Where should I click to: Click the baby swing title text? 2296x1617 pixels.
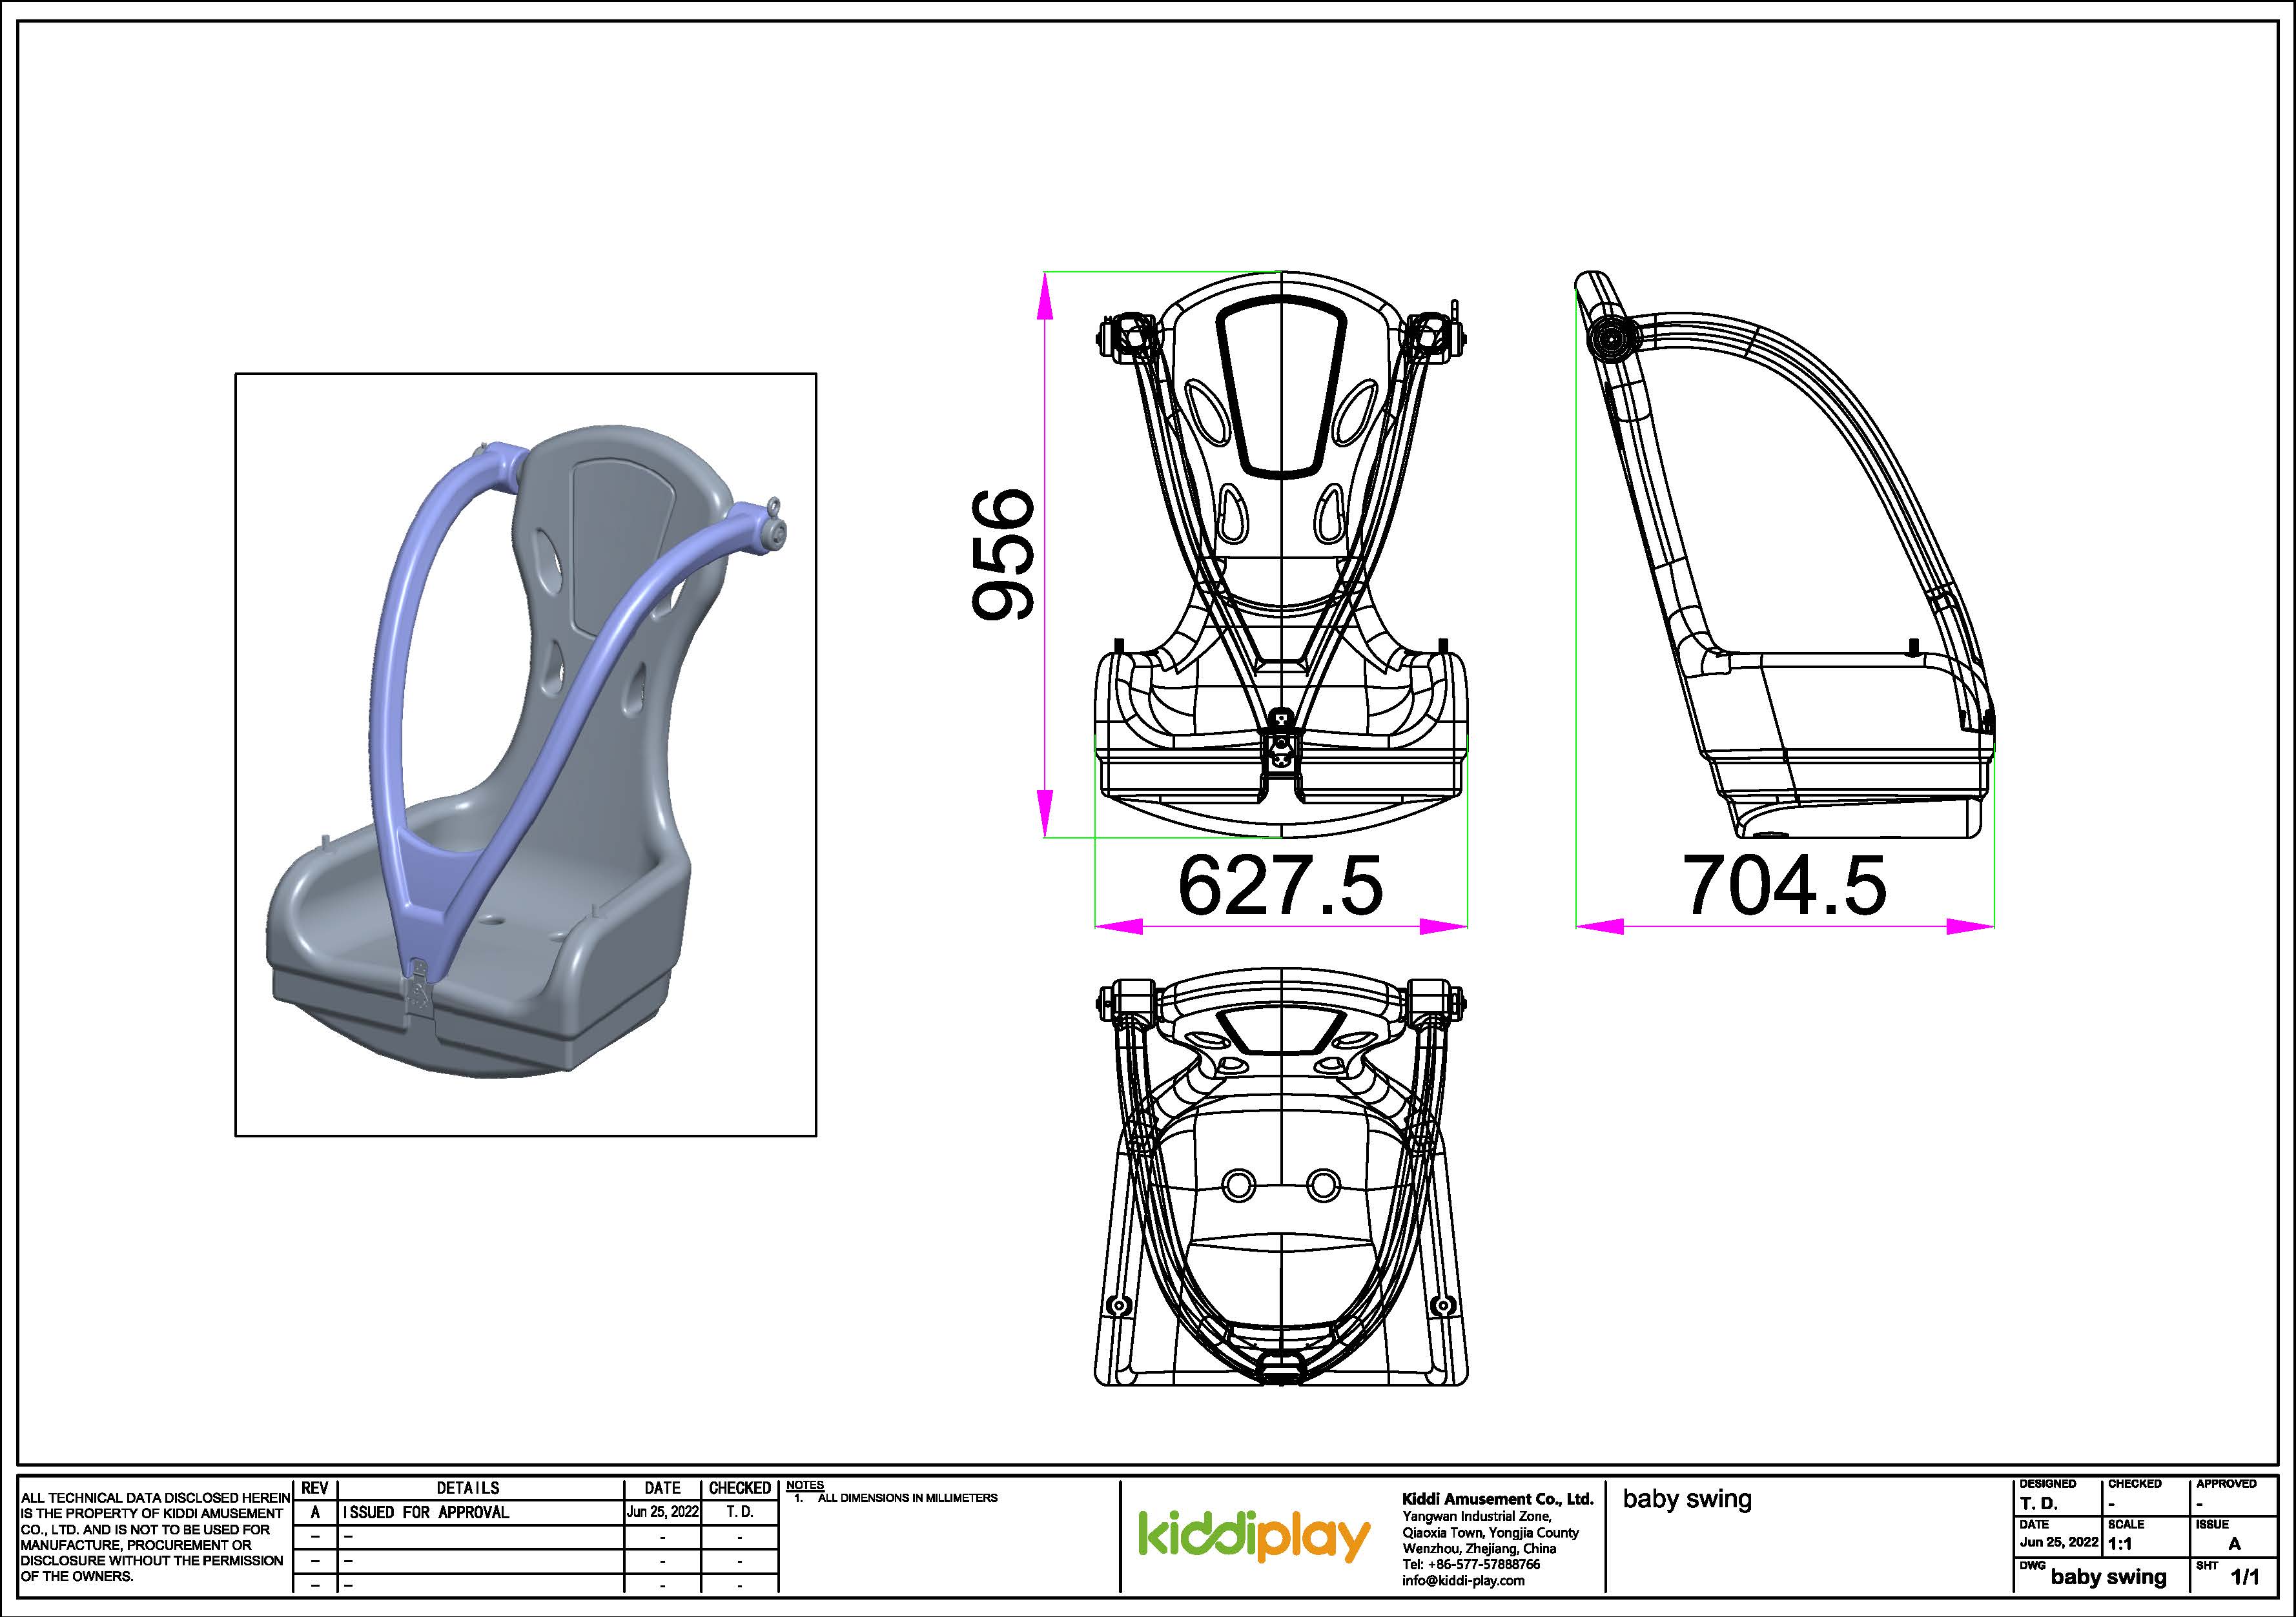(1687, 1500)
